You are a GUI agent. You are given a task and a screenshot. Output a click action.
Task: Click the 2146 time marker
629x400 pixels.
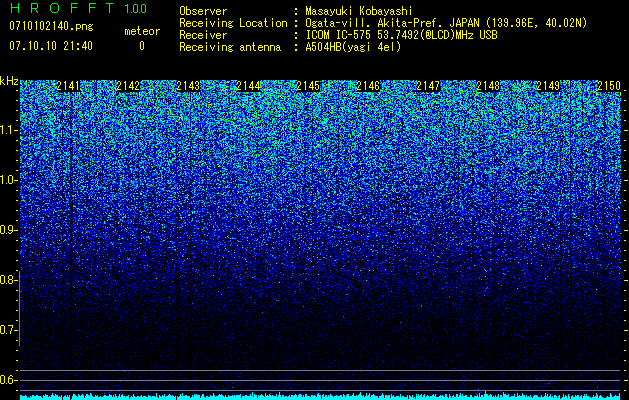coord(368,86)
